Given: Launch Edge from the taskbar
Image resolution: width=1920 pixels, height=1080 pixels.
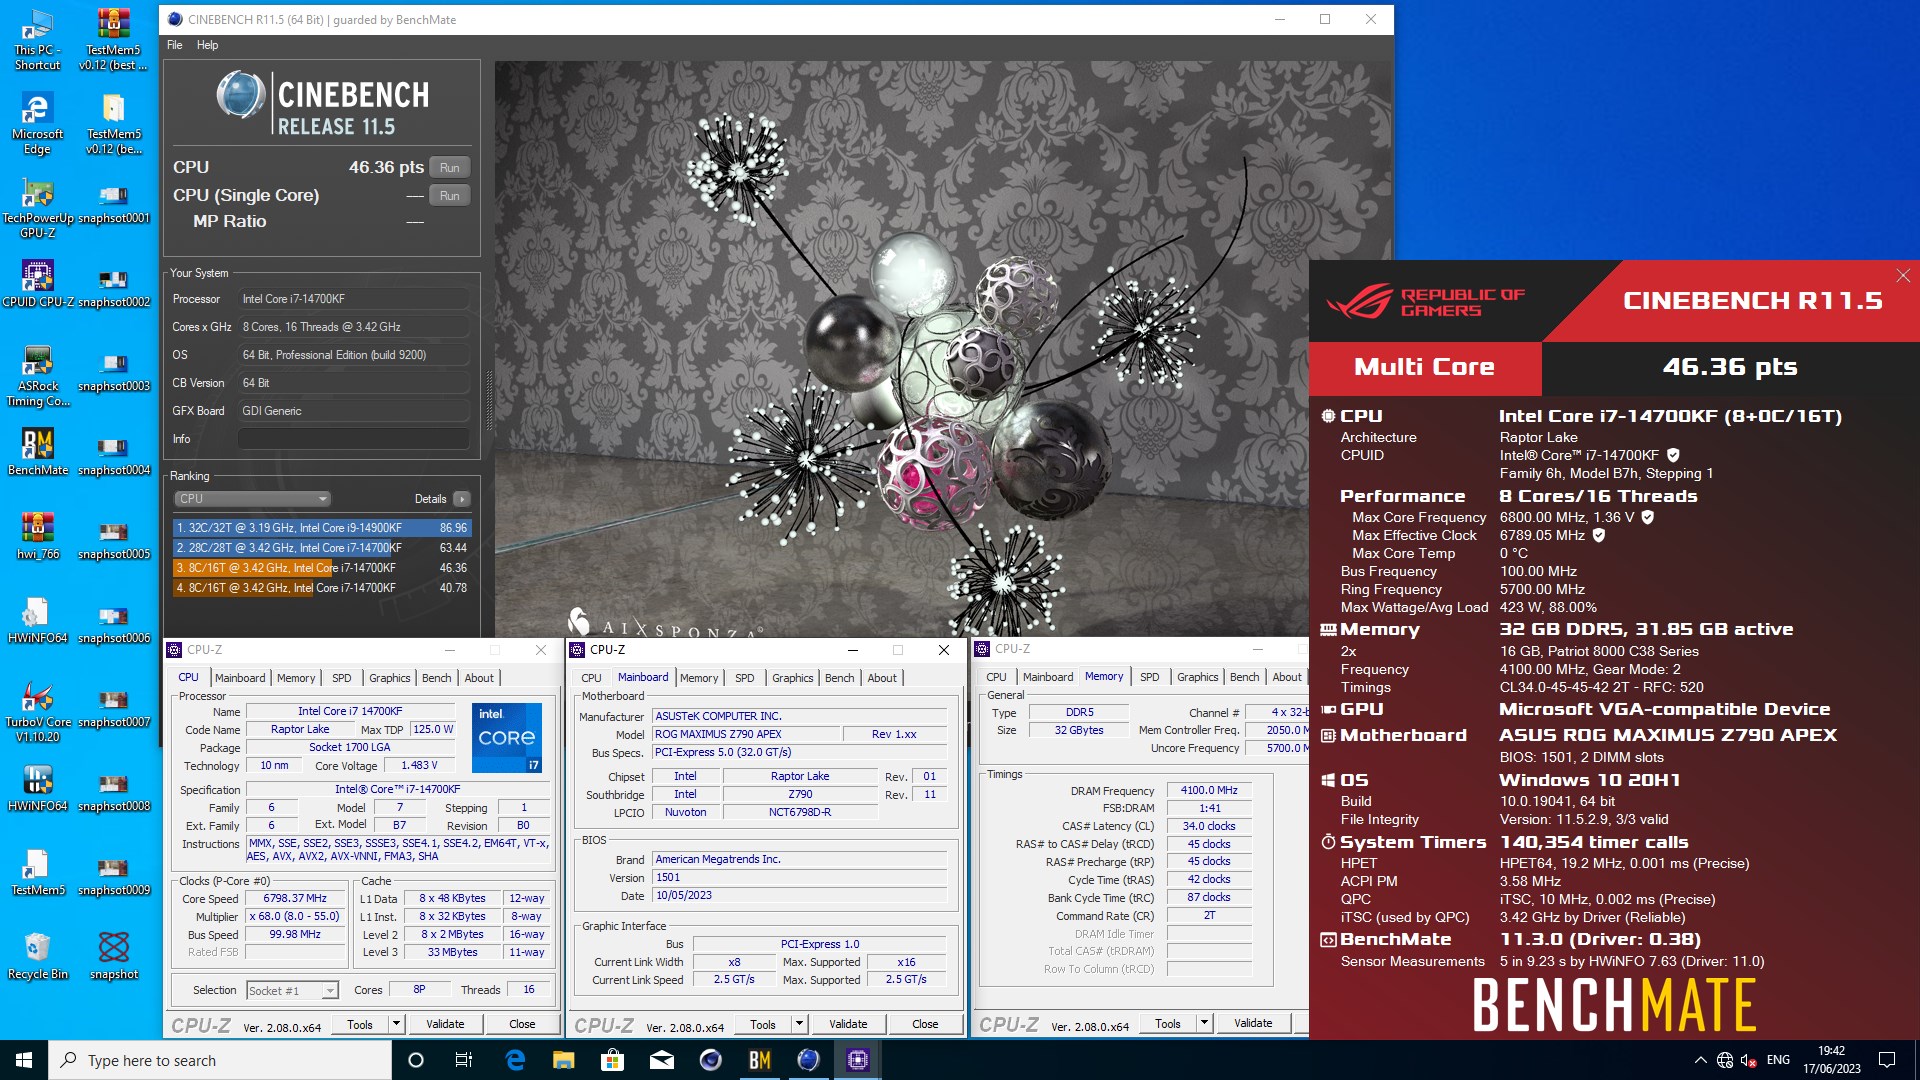Looking at the screenshot, I should point(515,1060).
